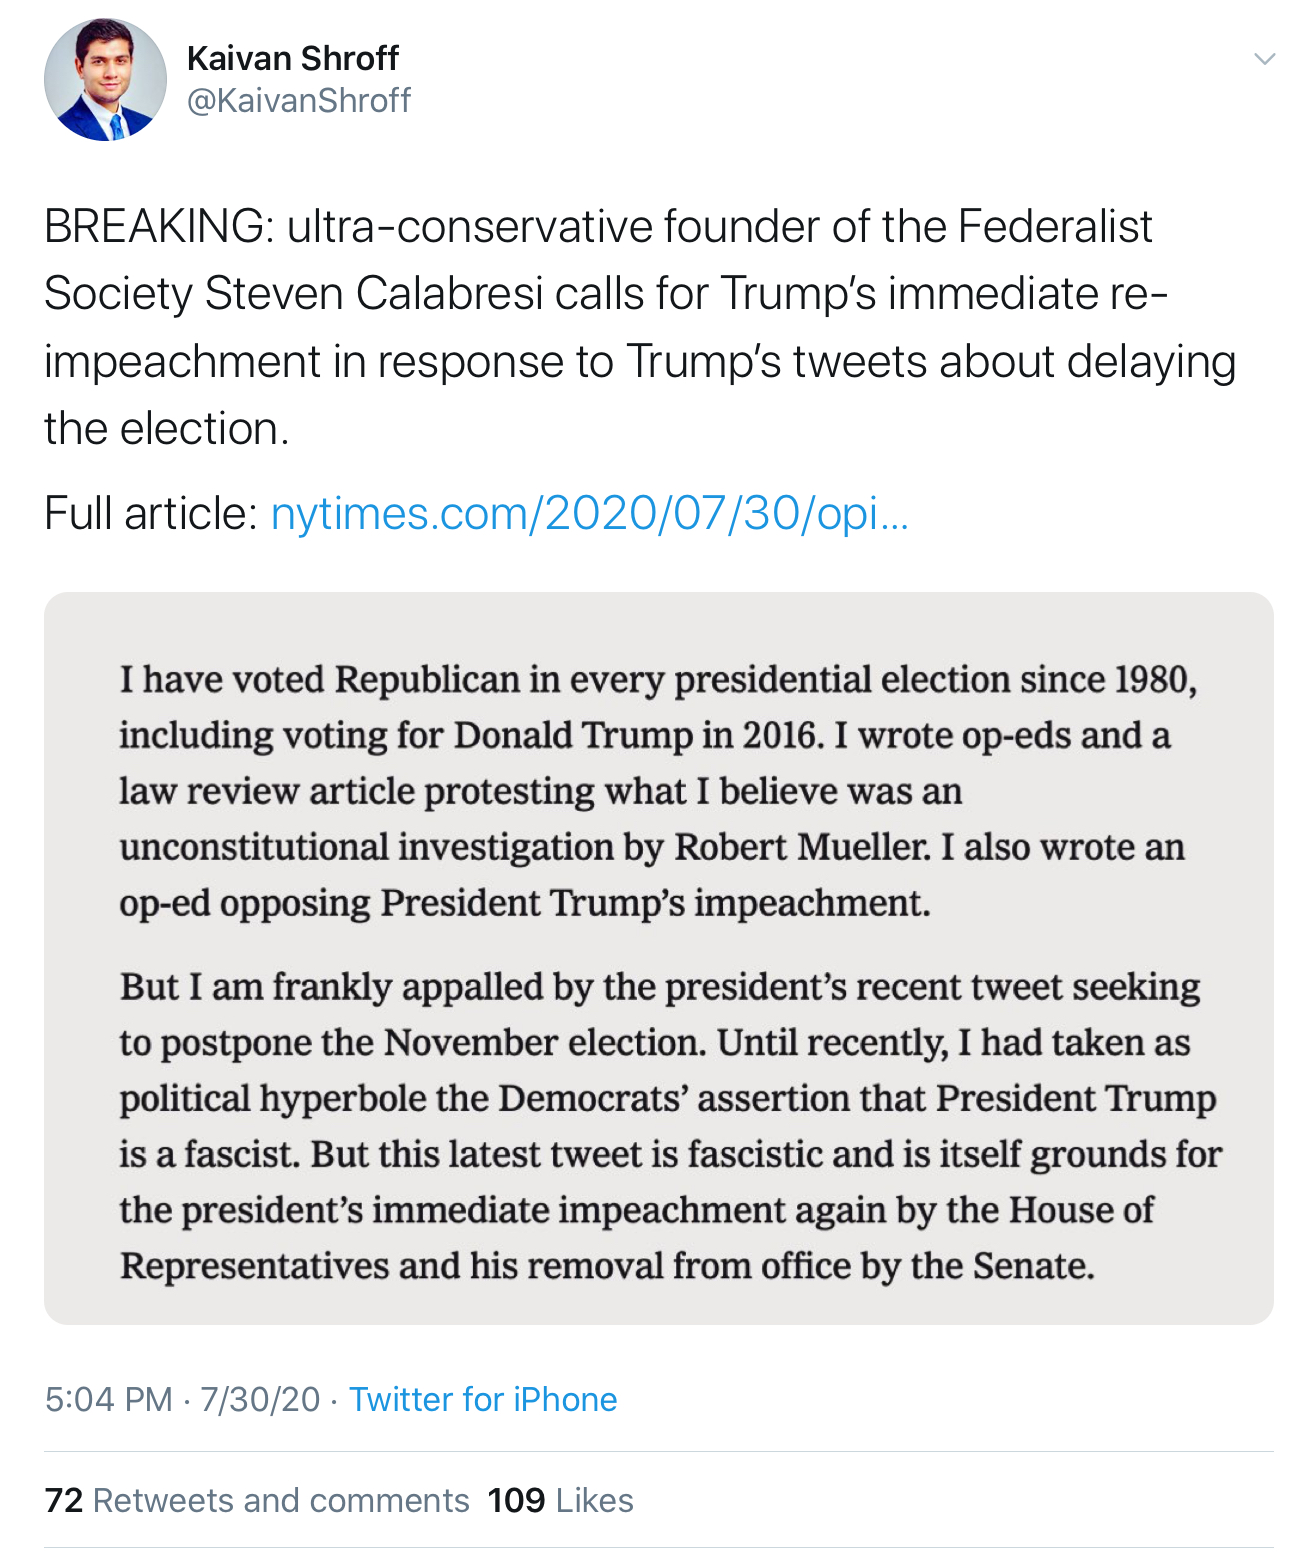View the 72 Retweets and comments list

pyautogui.click(x=257, y=1500)
